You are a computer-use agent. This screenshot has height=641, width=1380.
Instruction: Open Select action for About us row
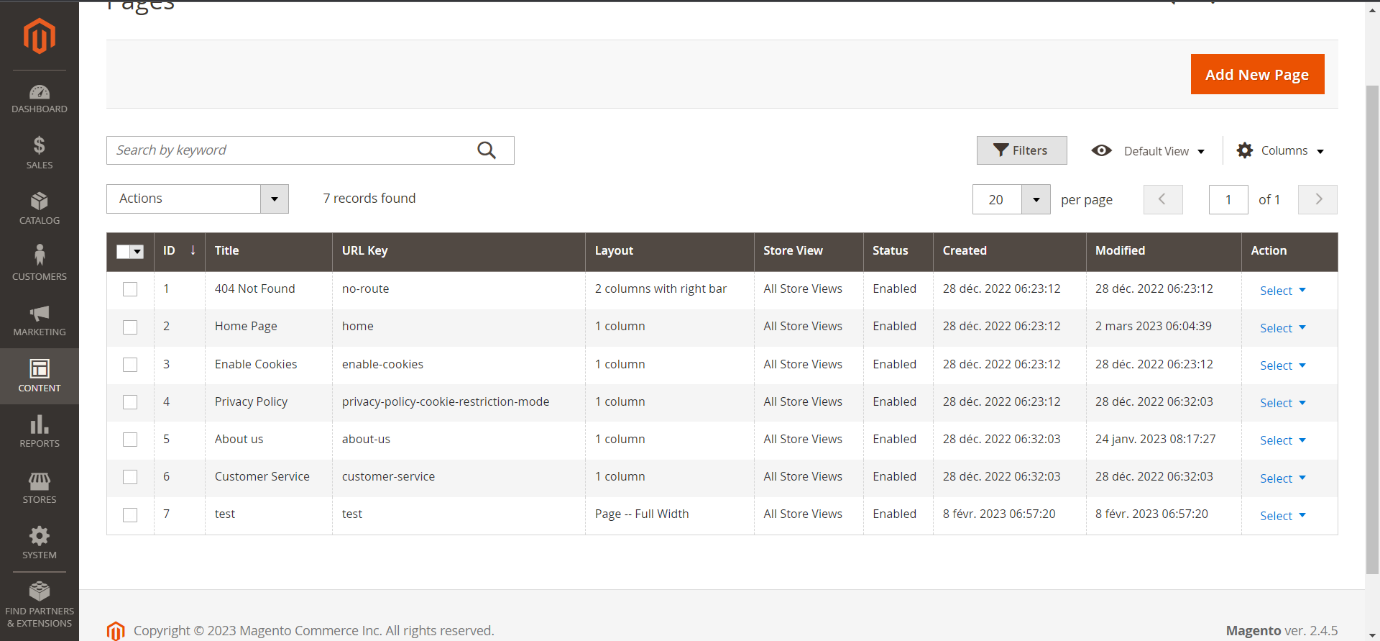[x=1282, y=440]
